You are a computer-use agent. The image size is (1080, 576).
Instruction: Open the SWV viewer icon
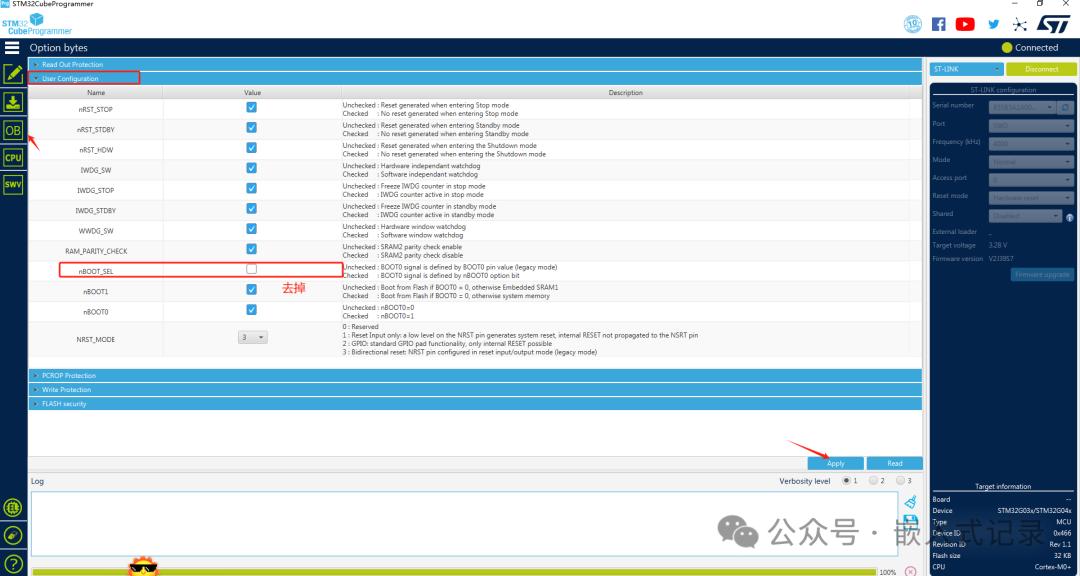pos(13,185)
